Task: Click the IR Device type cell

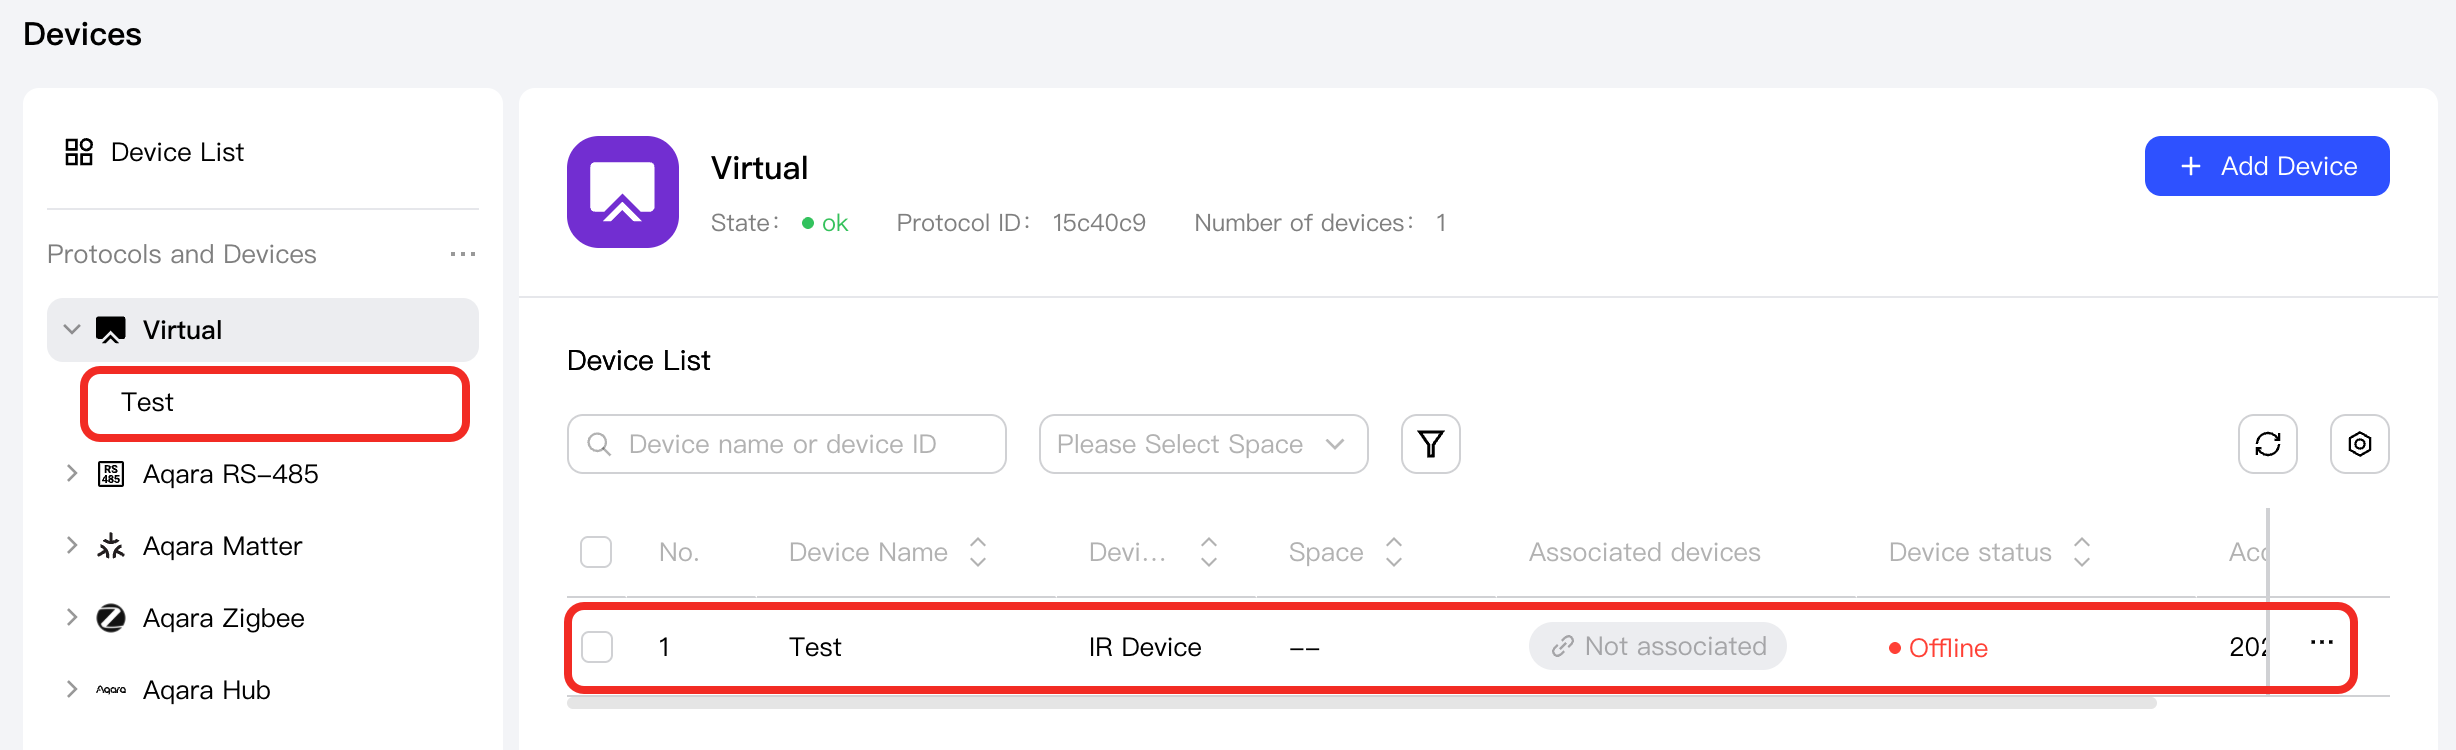Action: 1145,647
